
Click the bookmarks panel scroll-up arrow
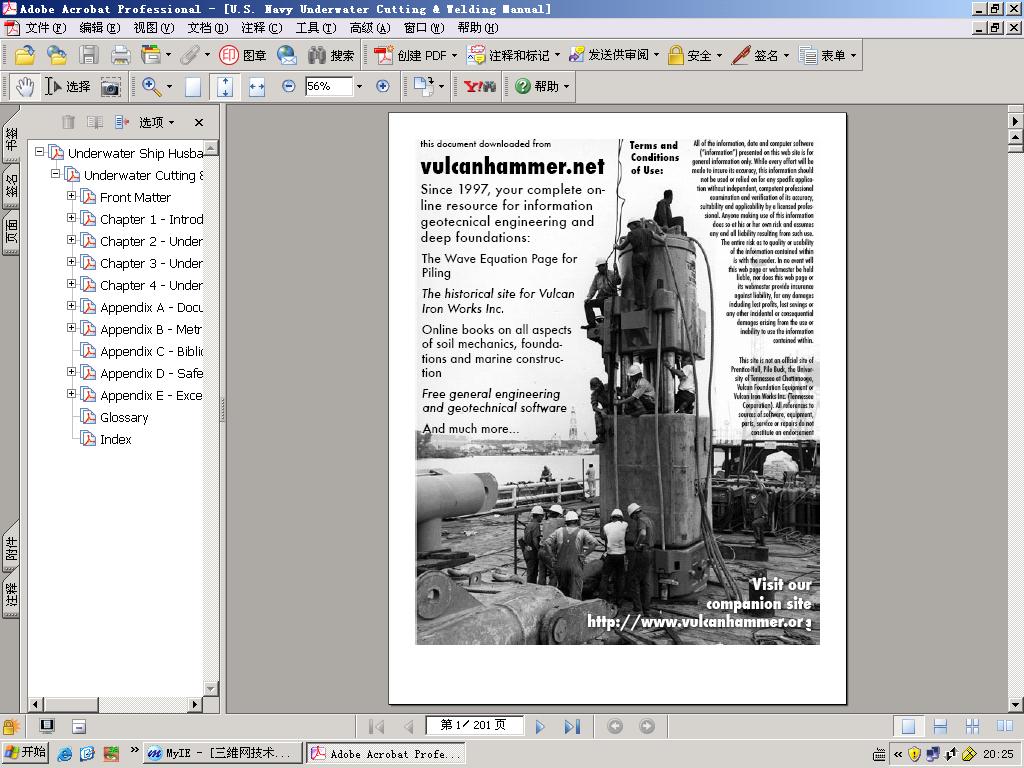pos(211,147)
